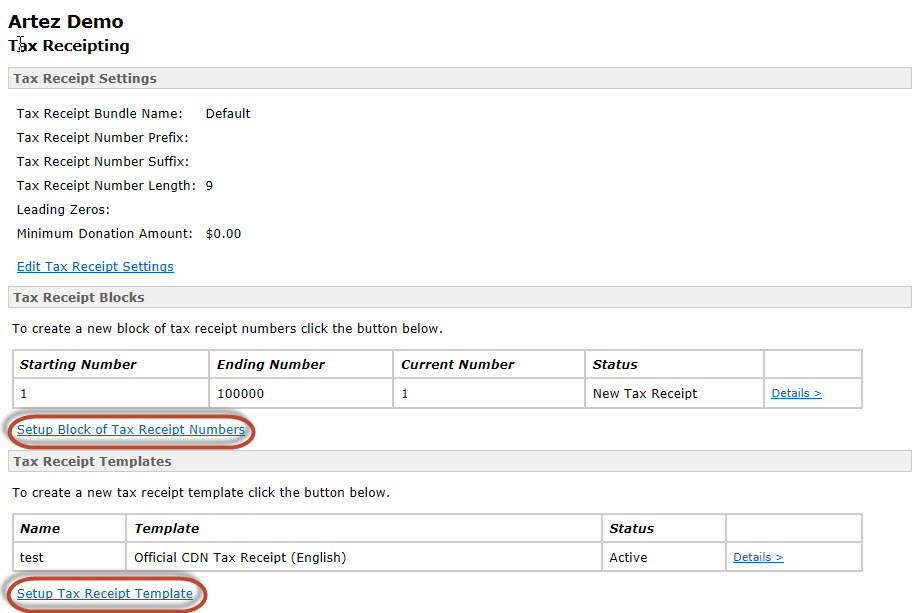This screenshot has height=613, width=920.
Task: Select the Official CDN Tax Receipt (English) cell
Action: click(240, 558)
